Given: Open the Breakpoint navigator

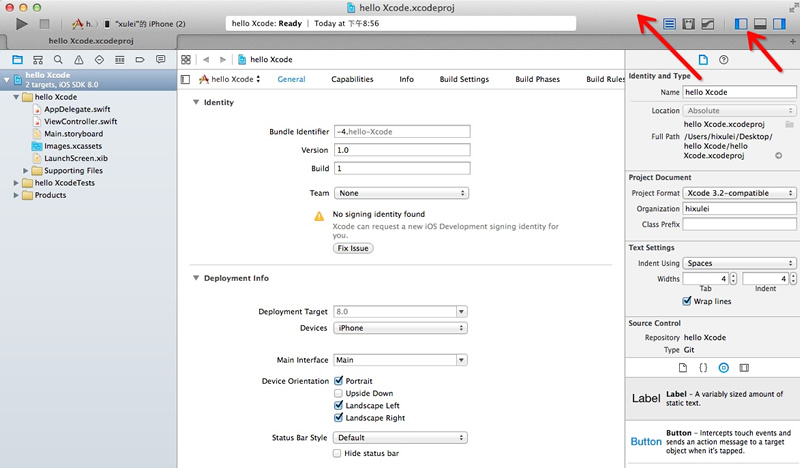Looking at the screenshot, I should click(x=140, y=60).
